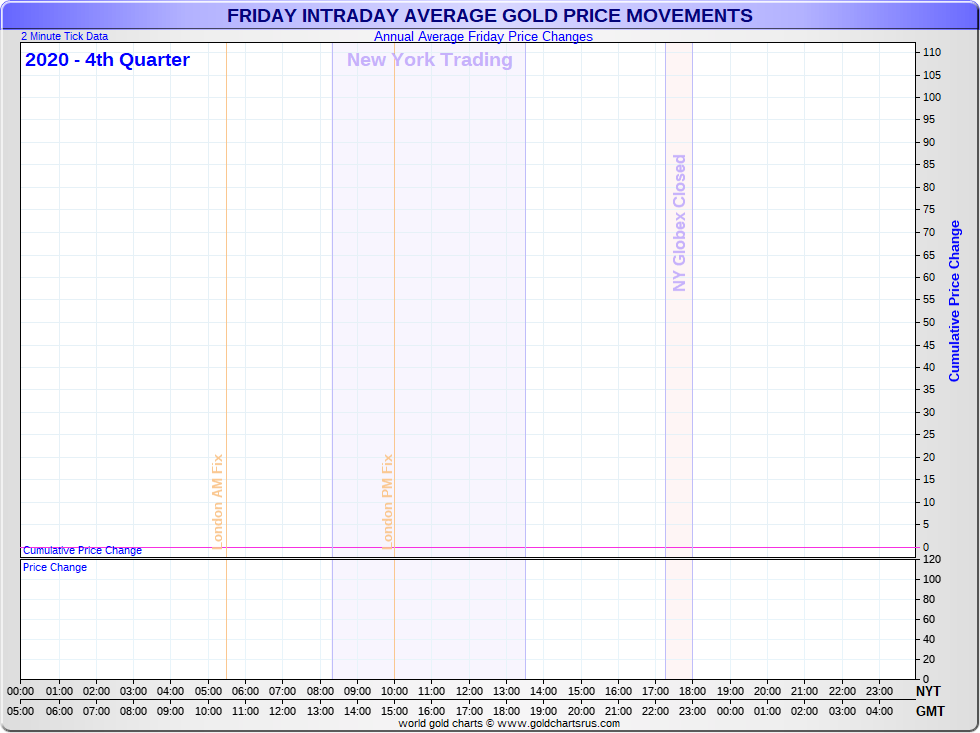
Task: Click the 'NY Globex Closed' vertical label
Action: (680, 223)
